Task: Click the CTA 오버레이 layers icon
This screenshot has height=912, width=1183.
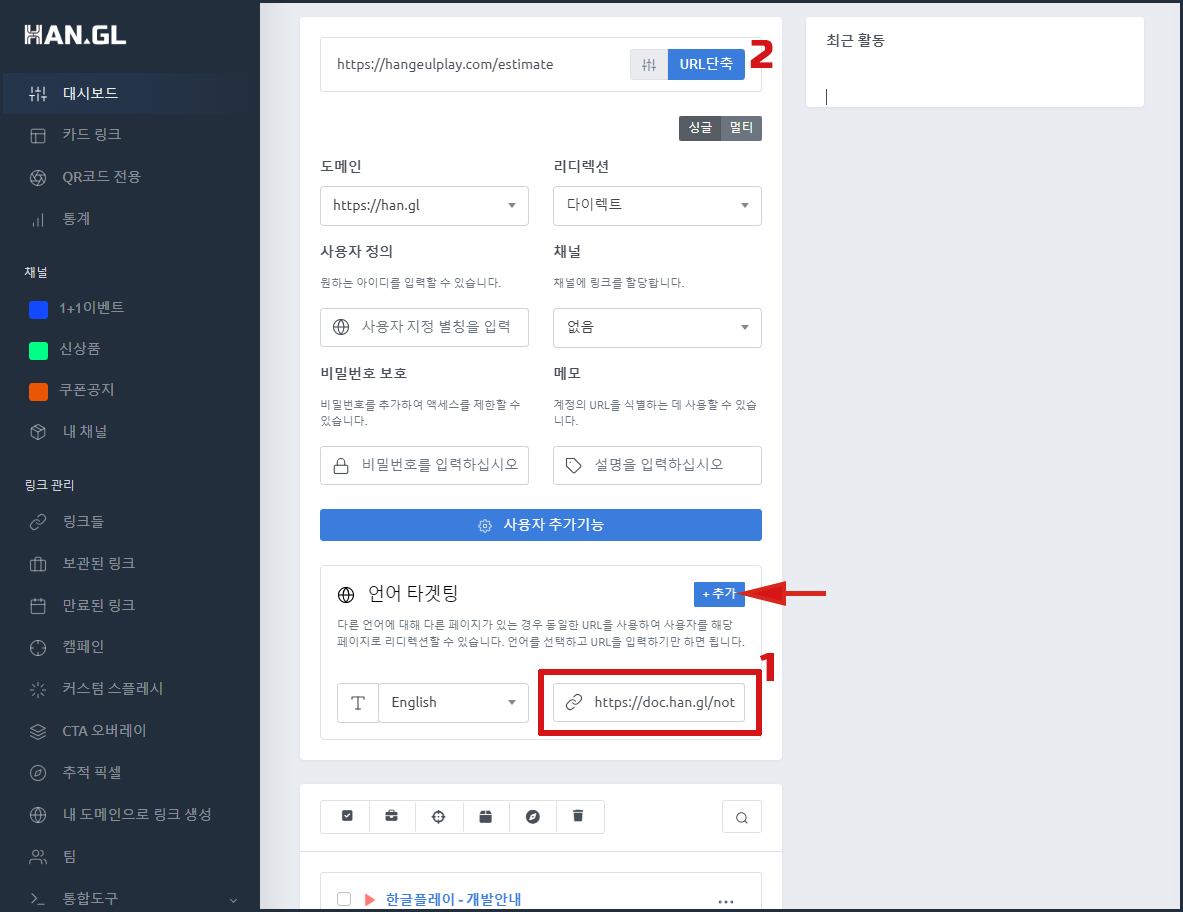Action: 38,732
